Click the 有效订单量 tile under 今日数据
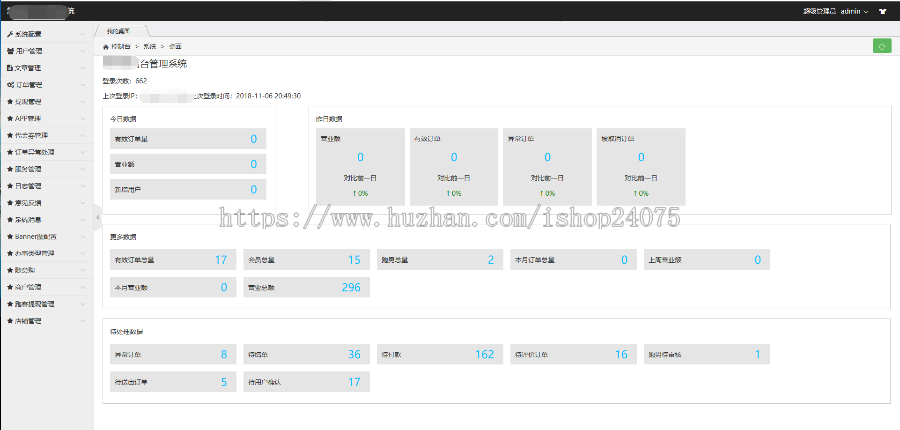The width and height of the screenshot is (900, 430). (188, 139)
